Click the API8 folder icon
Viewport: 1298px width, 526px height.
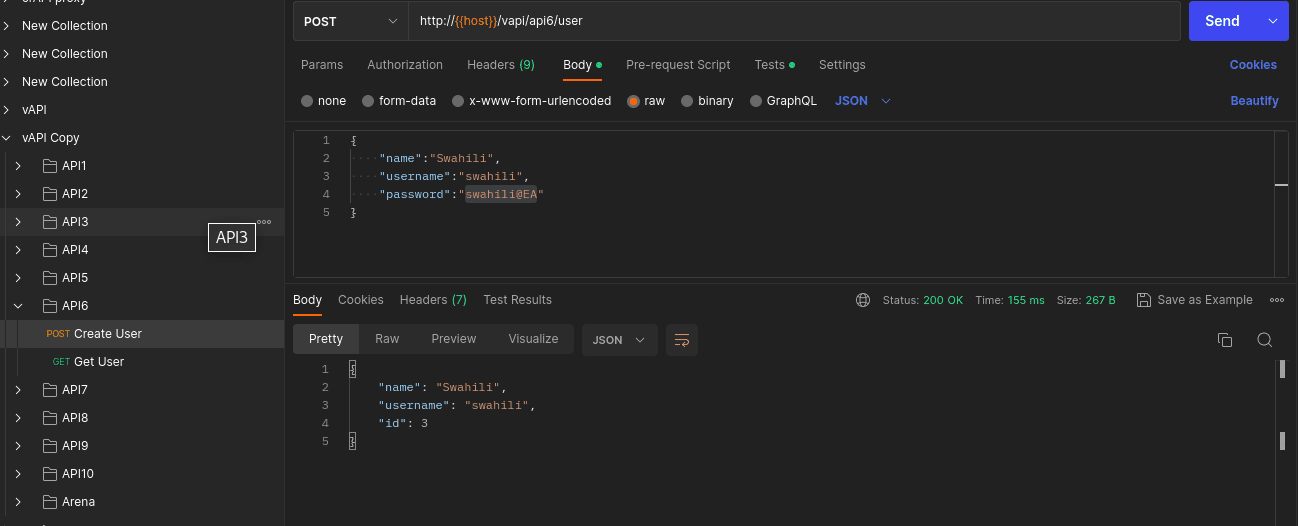pyautogui.click(x=49, y=418)
